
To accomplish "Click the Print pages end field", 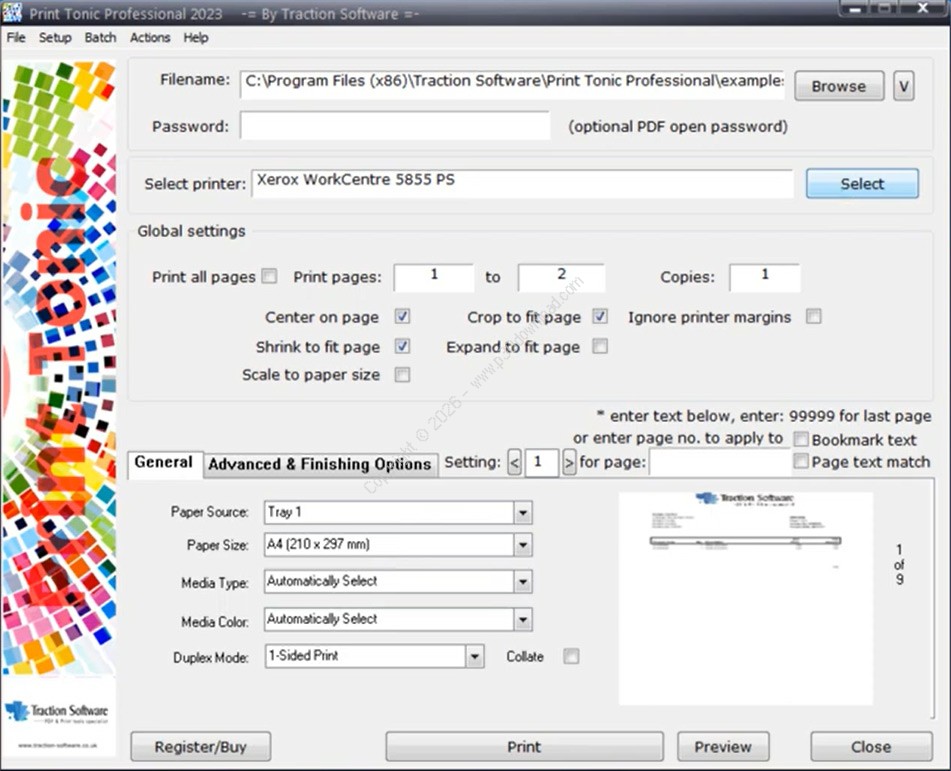I will pos(561,277).
